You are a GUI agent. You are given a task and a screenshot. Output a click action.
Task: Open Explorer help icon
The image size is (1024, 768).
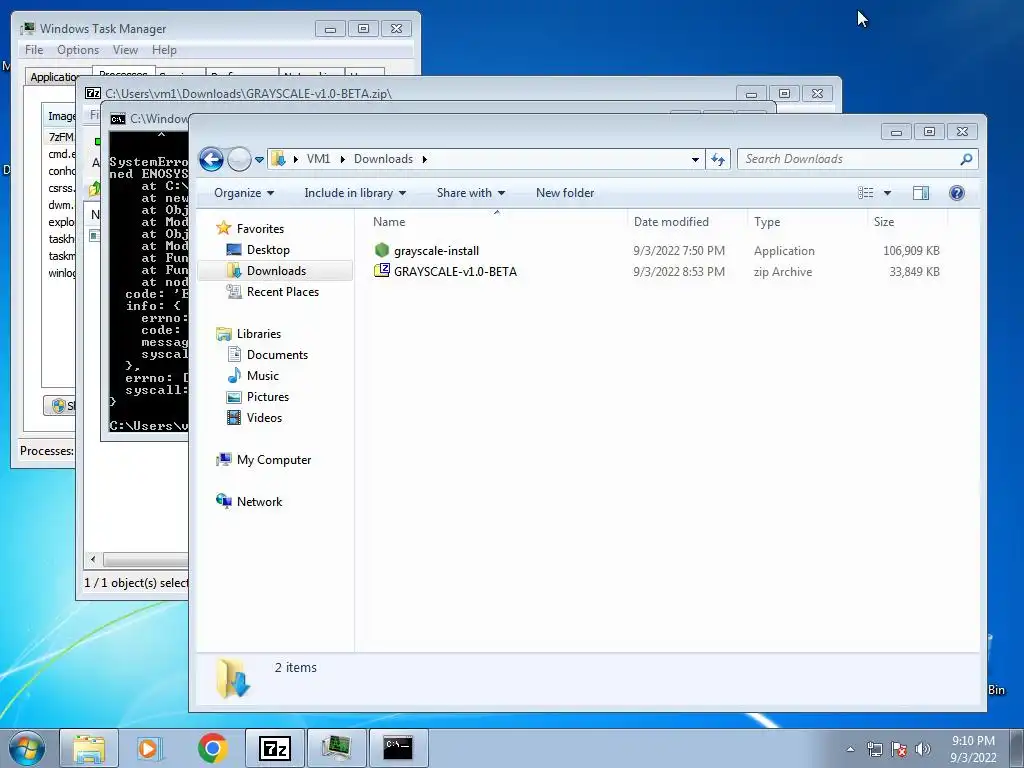click(x=957, y=193)
